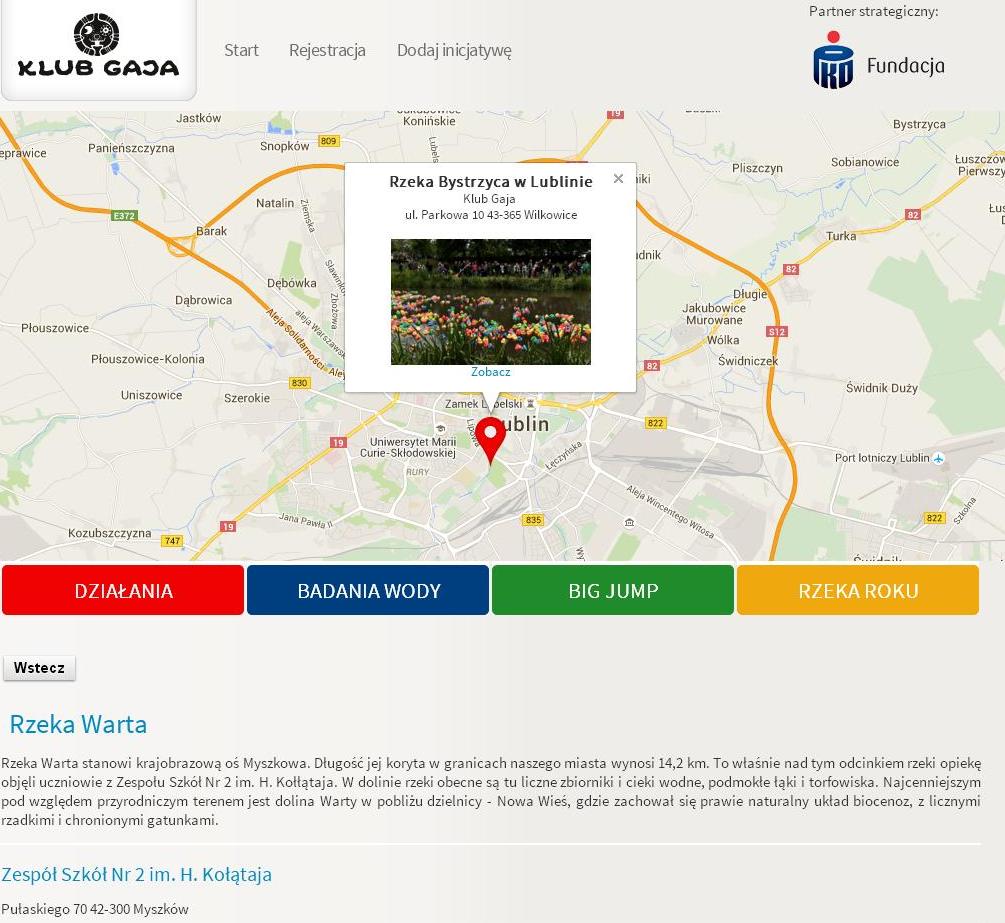Click the 835 road badge on map
Viewport: 1005px width, 923px height.
point(533,520)
